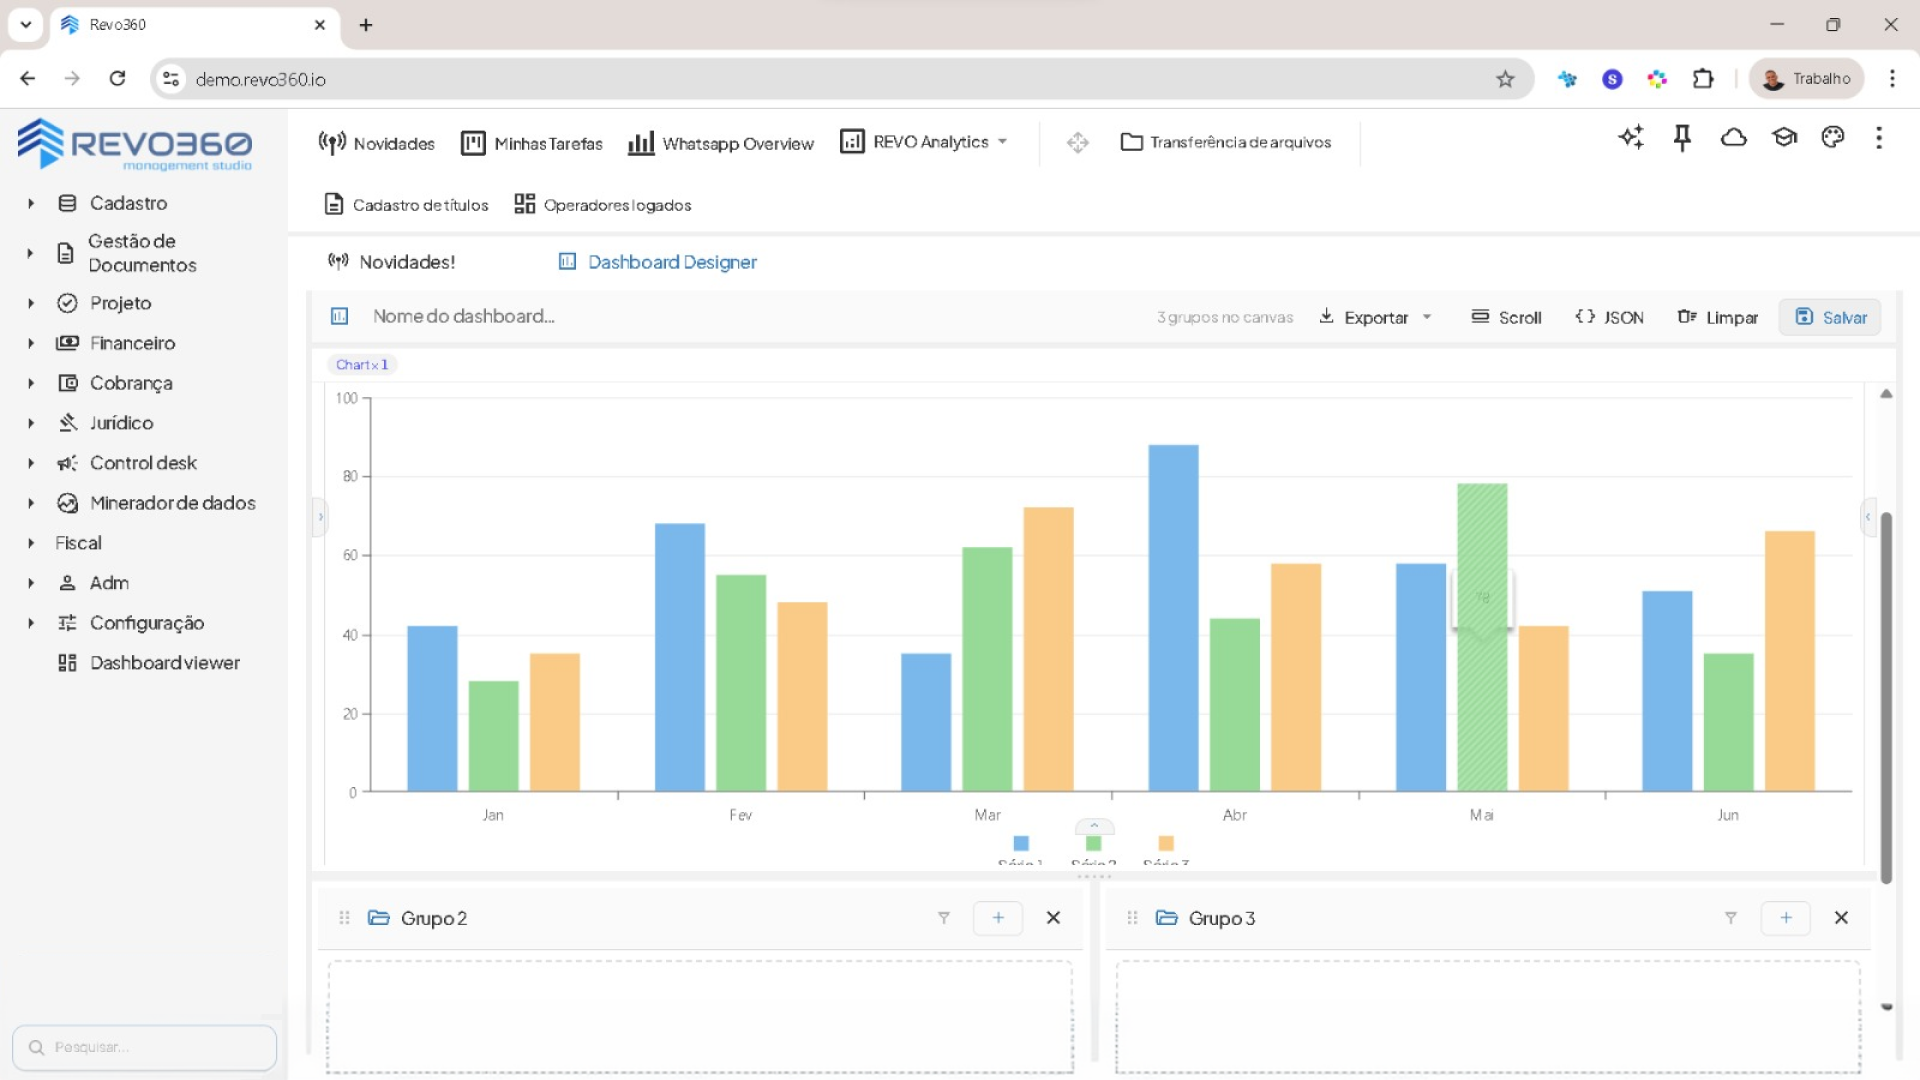Save the dashboard with Salvar
Image resolution: width=1920 pixels, height=1080 pixels.
click(1830, 317)
